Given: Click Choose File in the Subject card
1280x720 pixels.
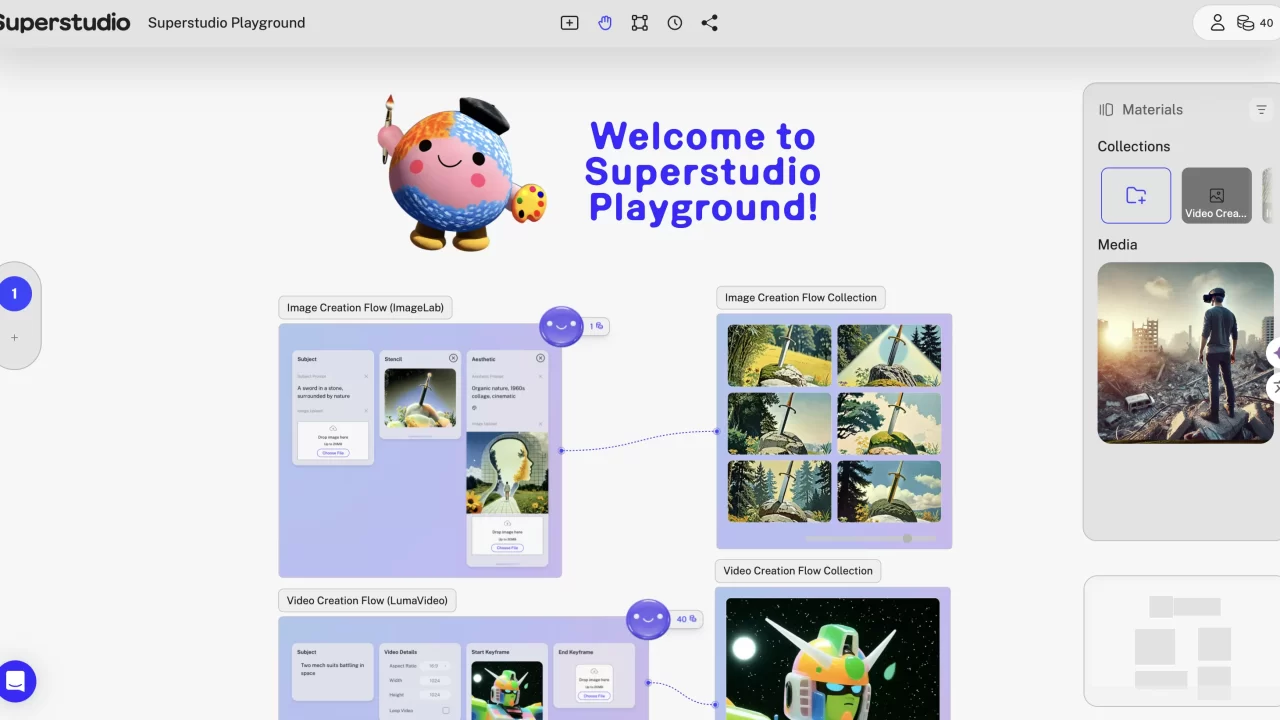Looking at the screenshot, I should (332, 453).
